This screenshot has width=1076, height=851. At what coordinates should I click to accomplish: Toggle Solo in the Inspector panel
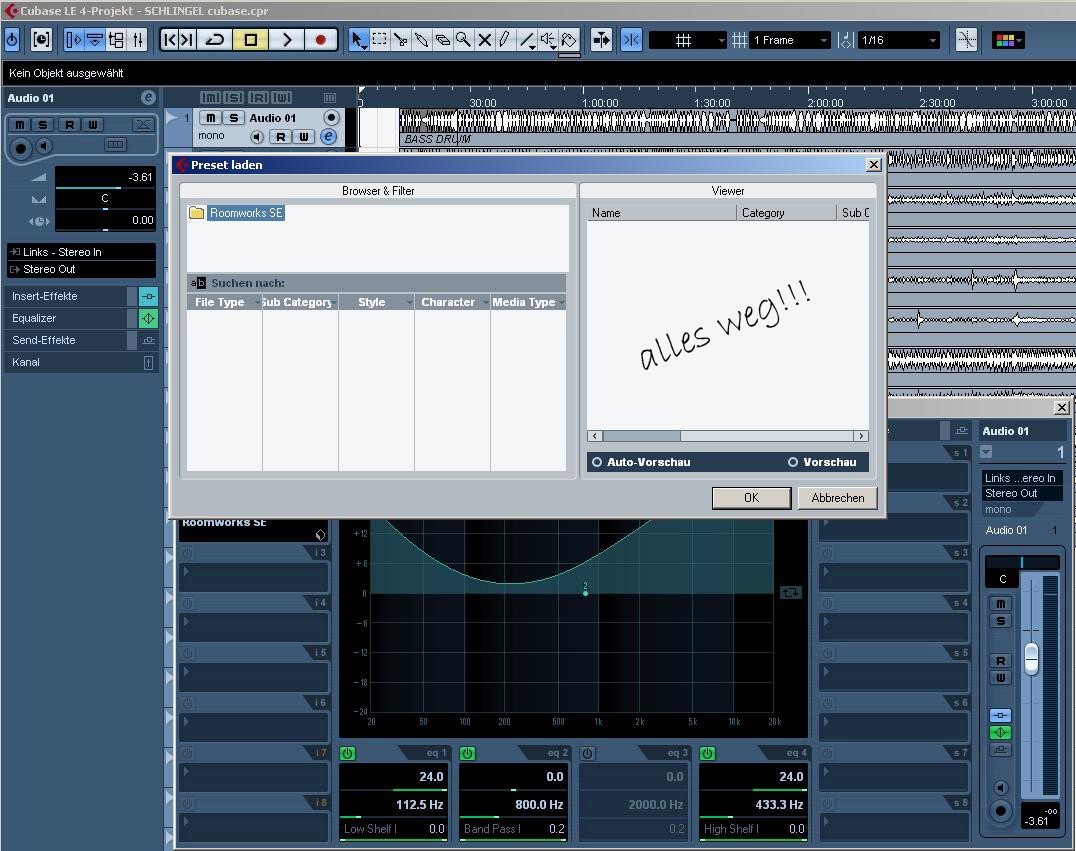click(43, 124)
